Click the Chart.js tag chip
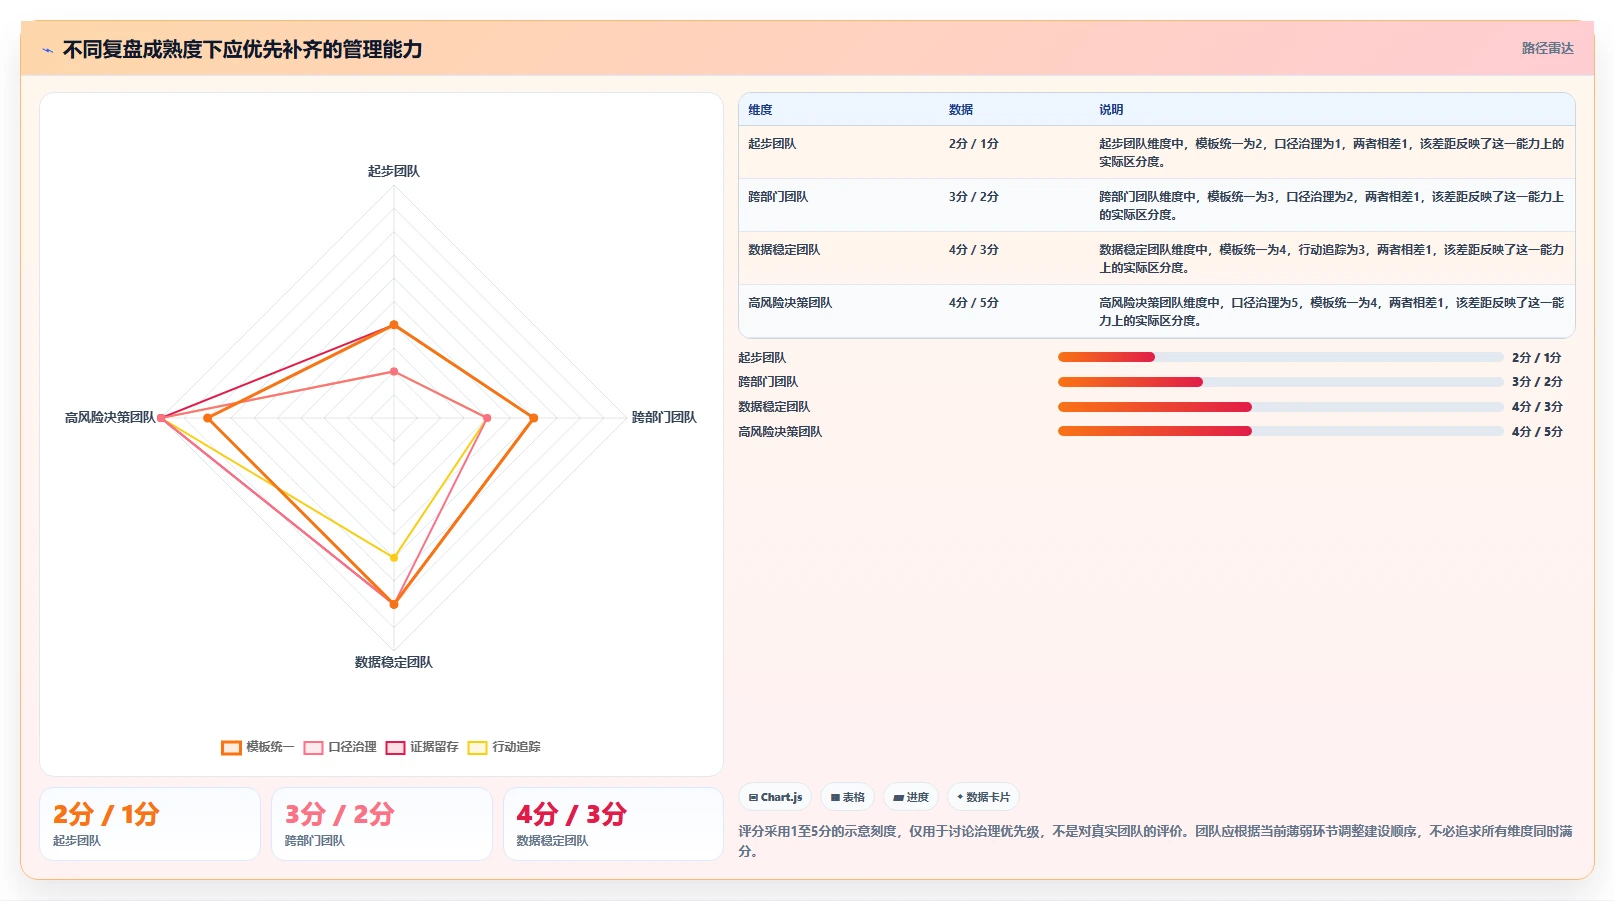This screenshot has height=901, width=1615. click(775, 797)
